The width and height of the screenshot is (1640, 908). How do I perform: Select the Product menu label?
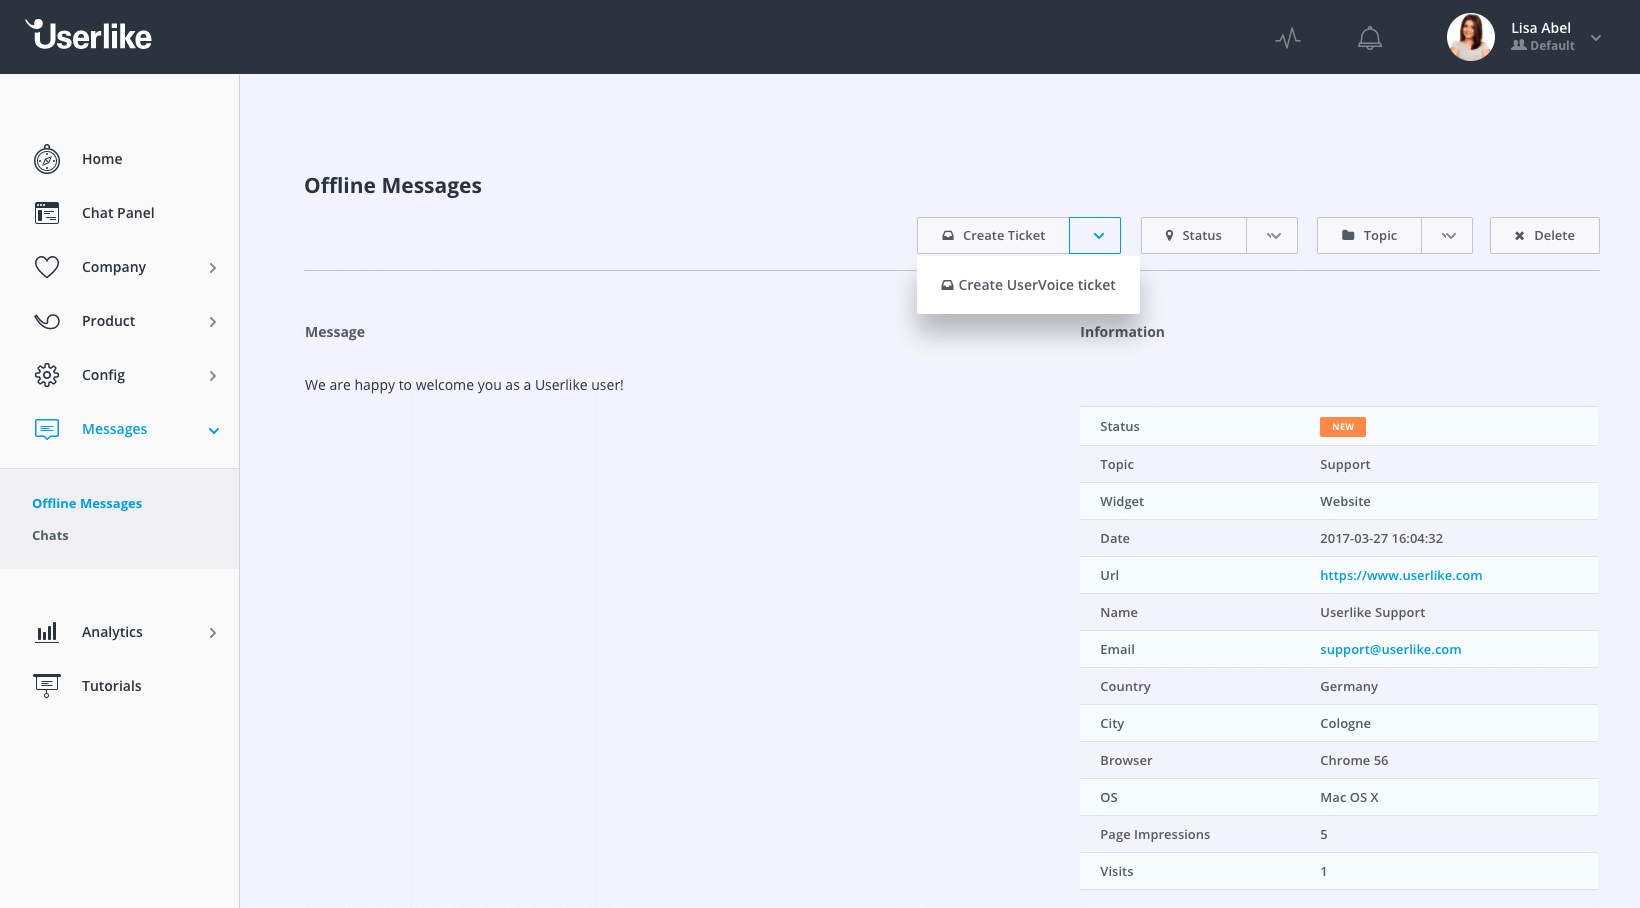[x=108, y=321]
